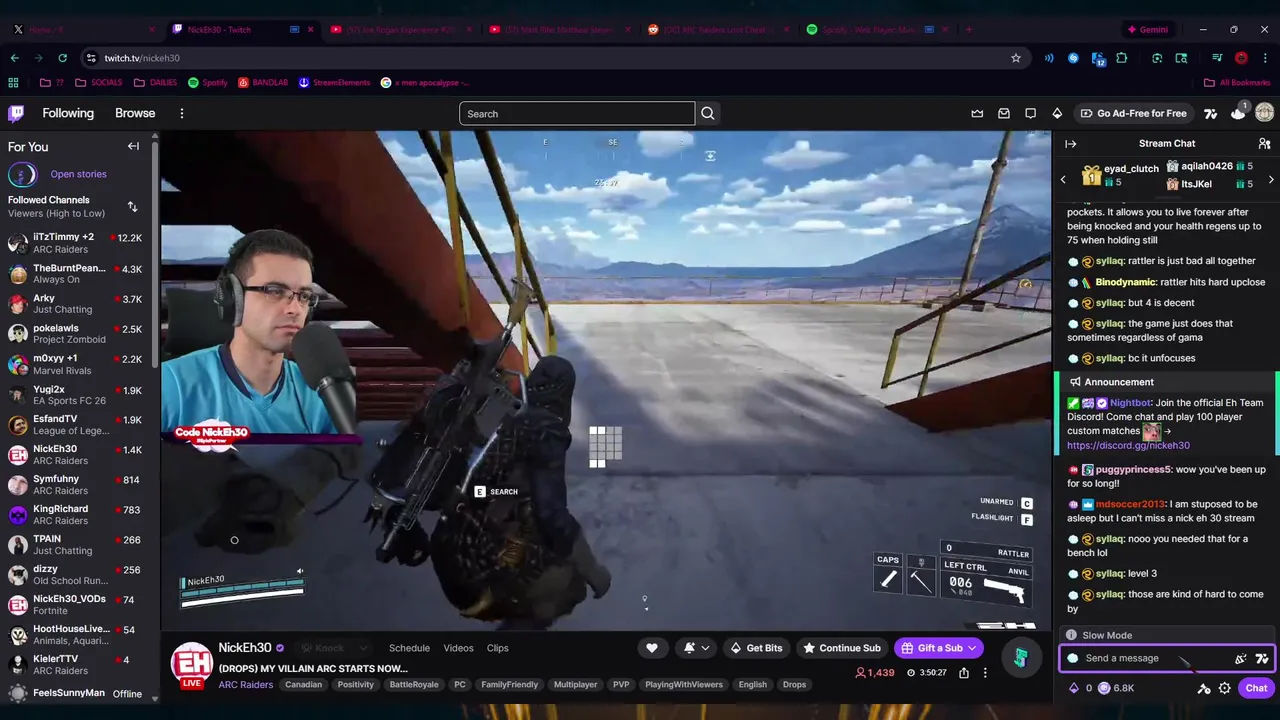Open the stream more options menu
The width and height of the screenshot is (1280, 720).
(985, 673)
